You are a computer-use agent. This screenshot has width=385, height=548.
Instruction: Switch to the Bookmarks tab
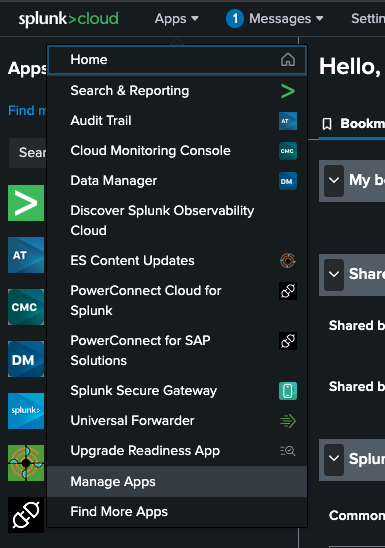[353, 124]
